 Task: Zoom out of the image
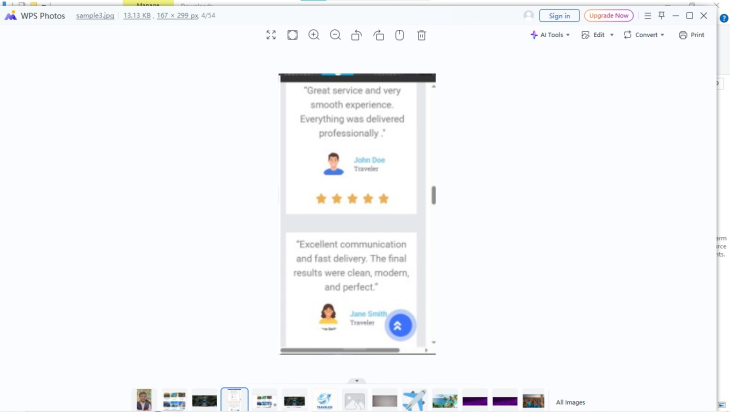pos(335,35)
